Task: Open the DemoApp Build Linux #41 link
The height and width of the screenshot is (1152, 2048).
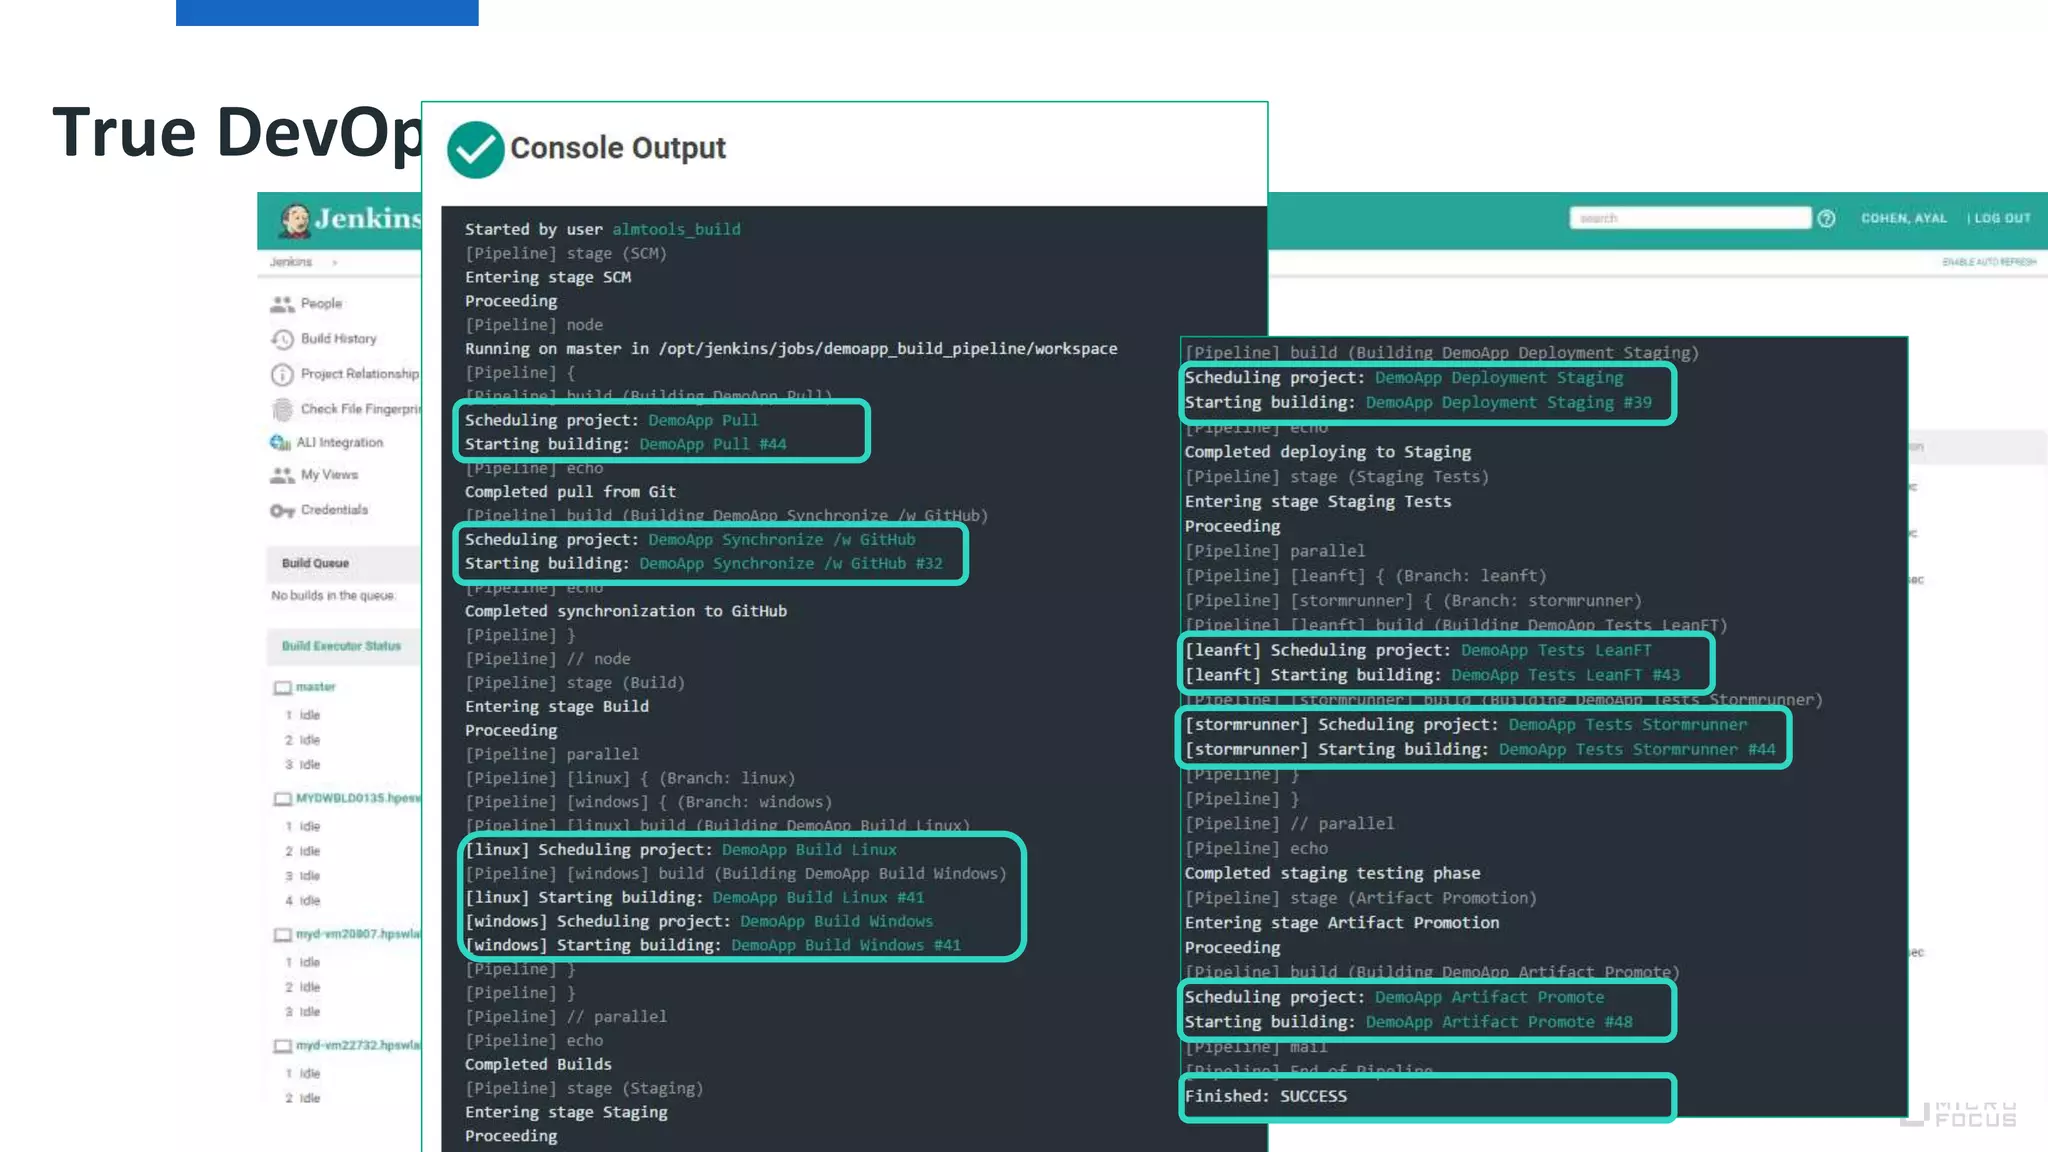Action: 818,897
